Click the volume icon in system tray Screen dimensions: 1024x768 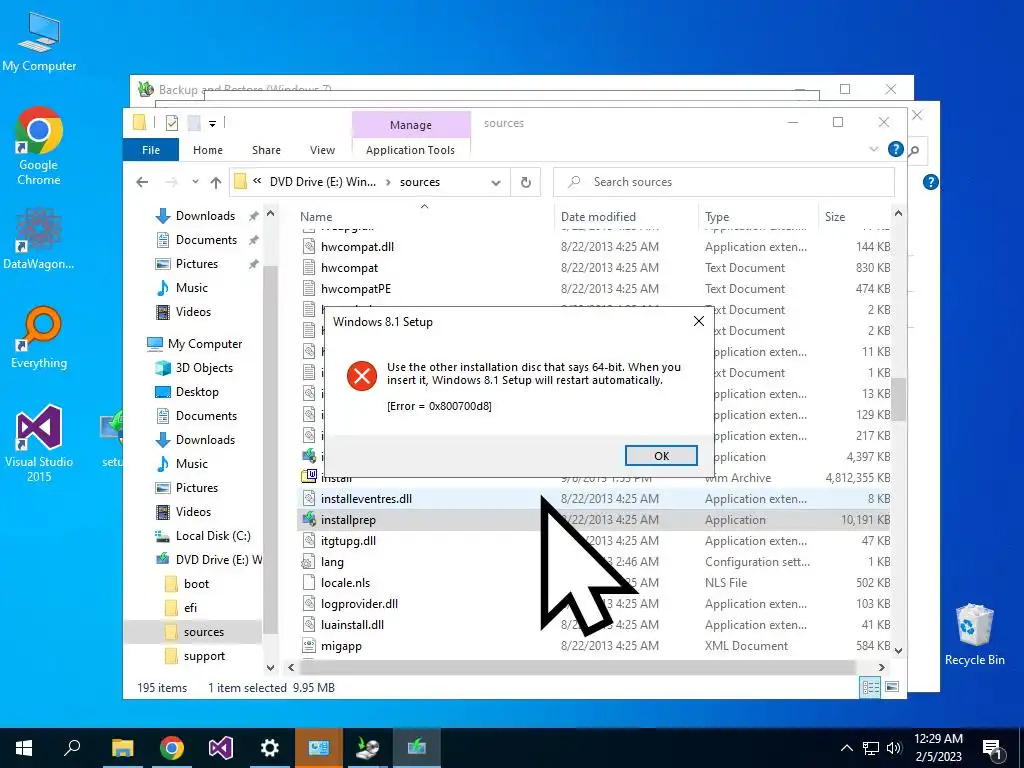[x=894, y=748]
